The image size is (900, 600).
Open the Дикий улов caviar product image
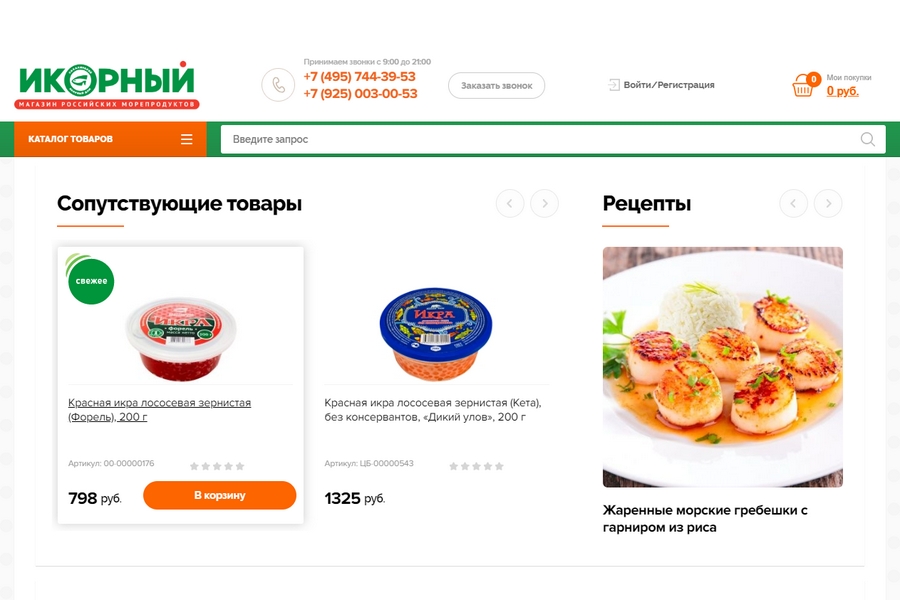(x=436, y=334)
